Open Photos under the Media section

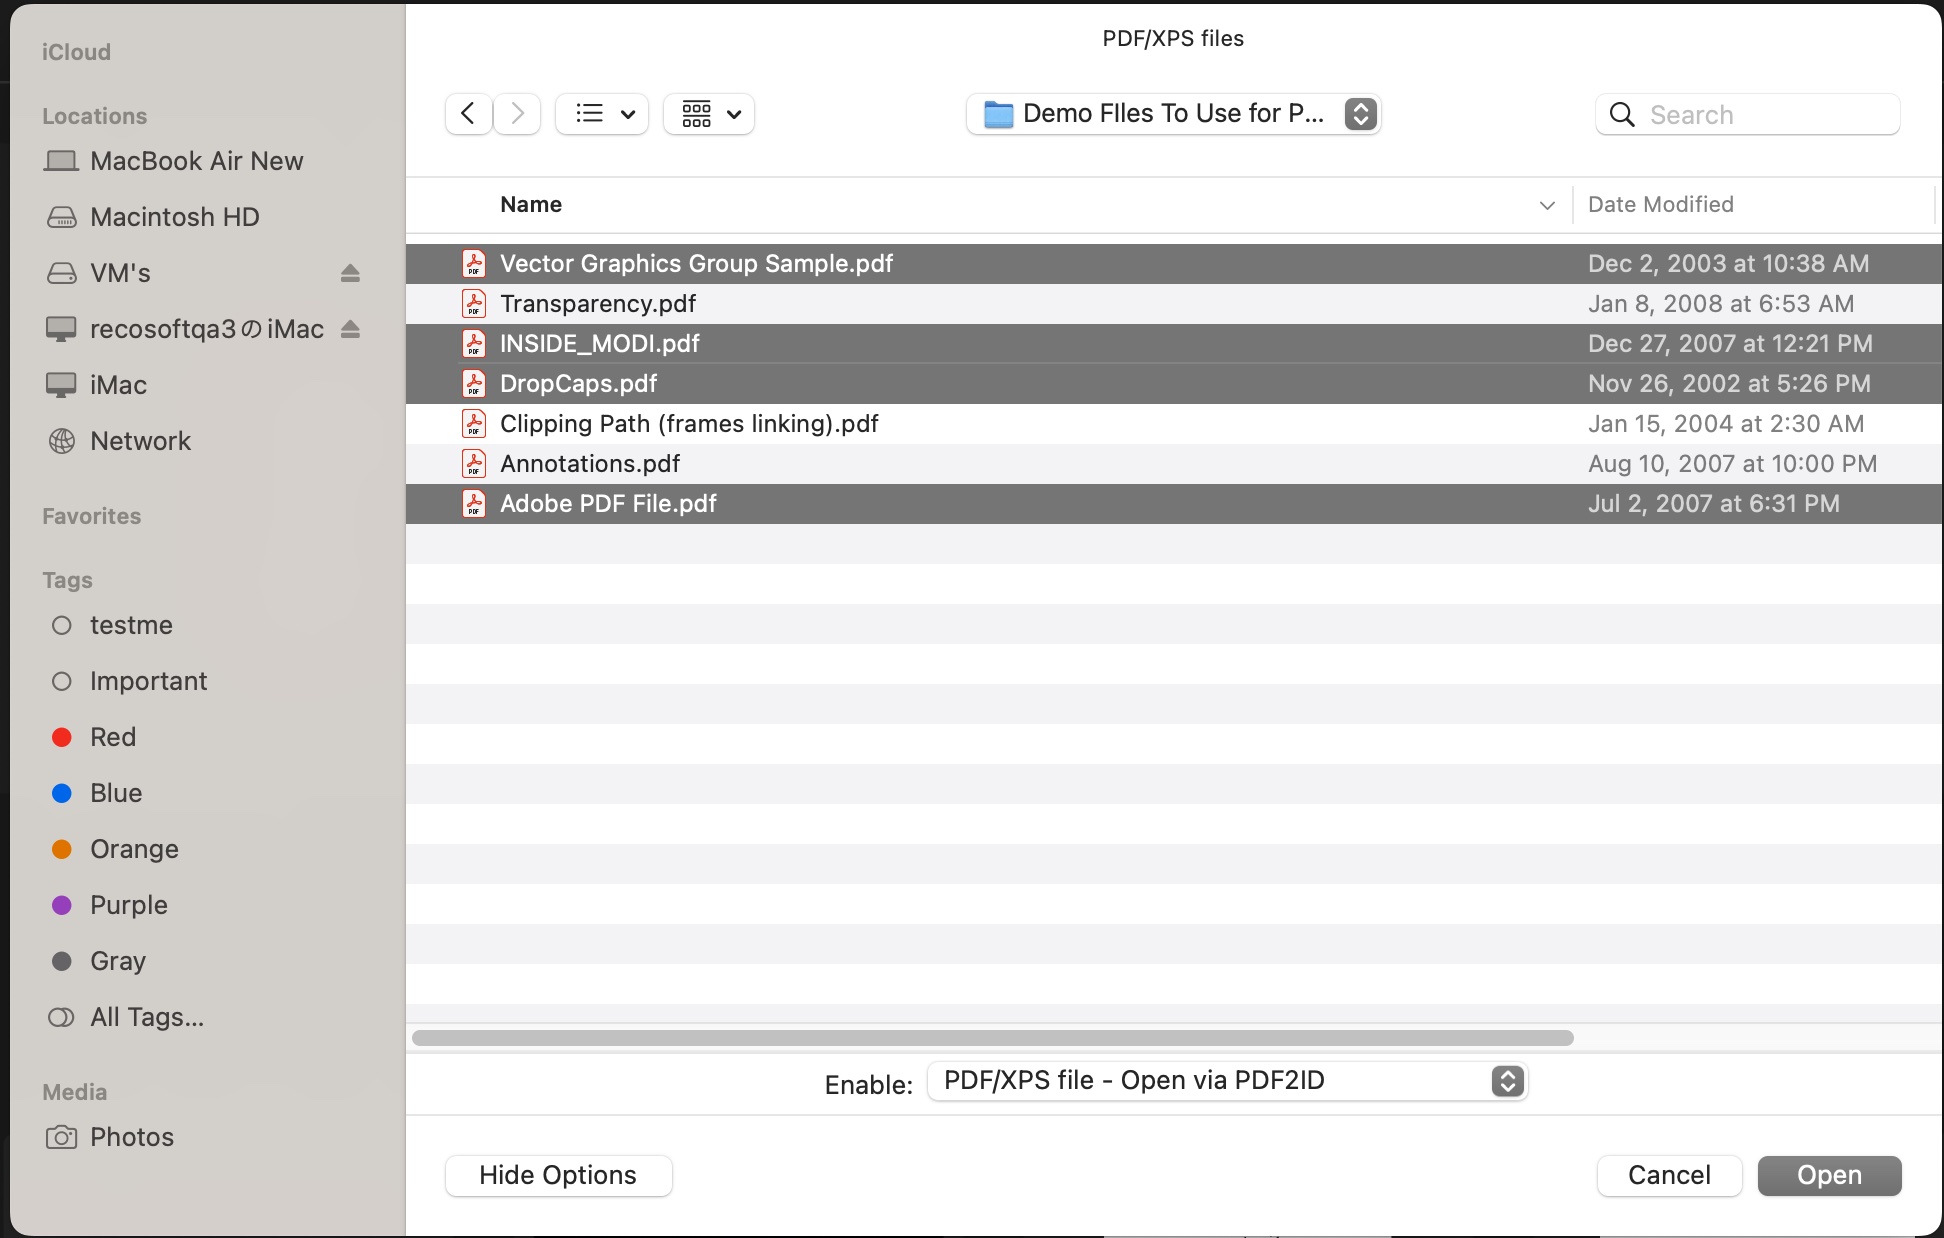tap(131, 1137)
